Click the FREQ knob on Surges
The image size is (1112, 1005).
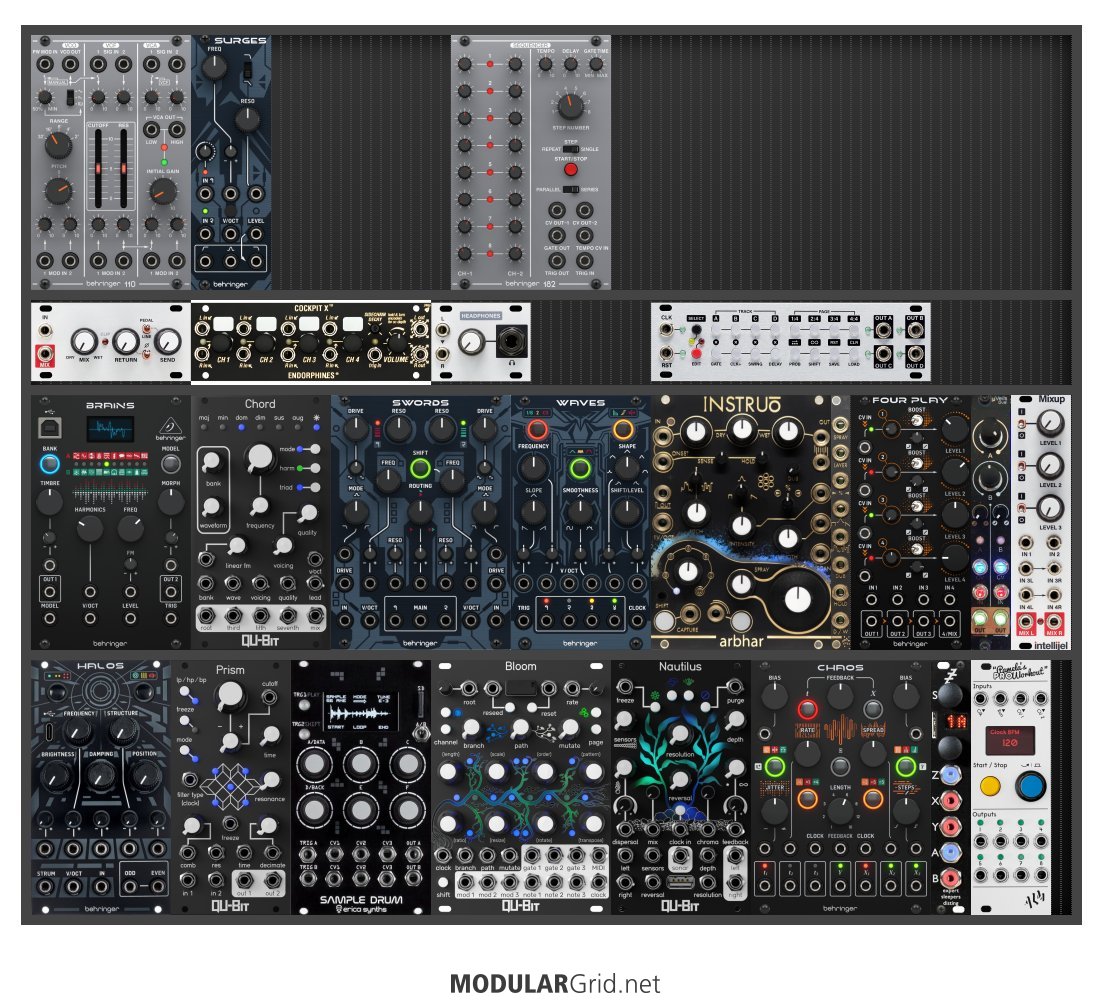point(213,68)
